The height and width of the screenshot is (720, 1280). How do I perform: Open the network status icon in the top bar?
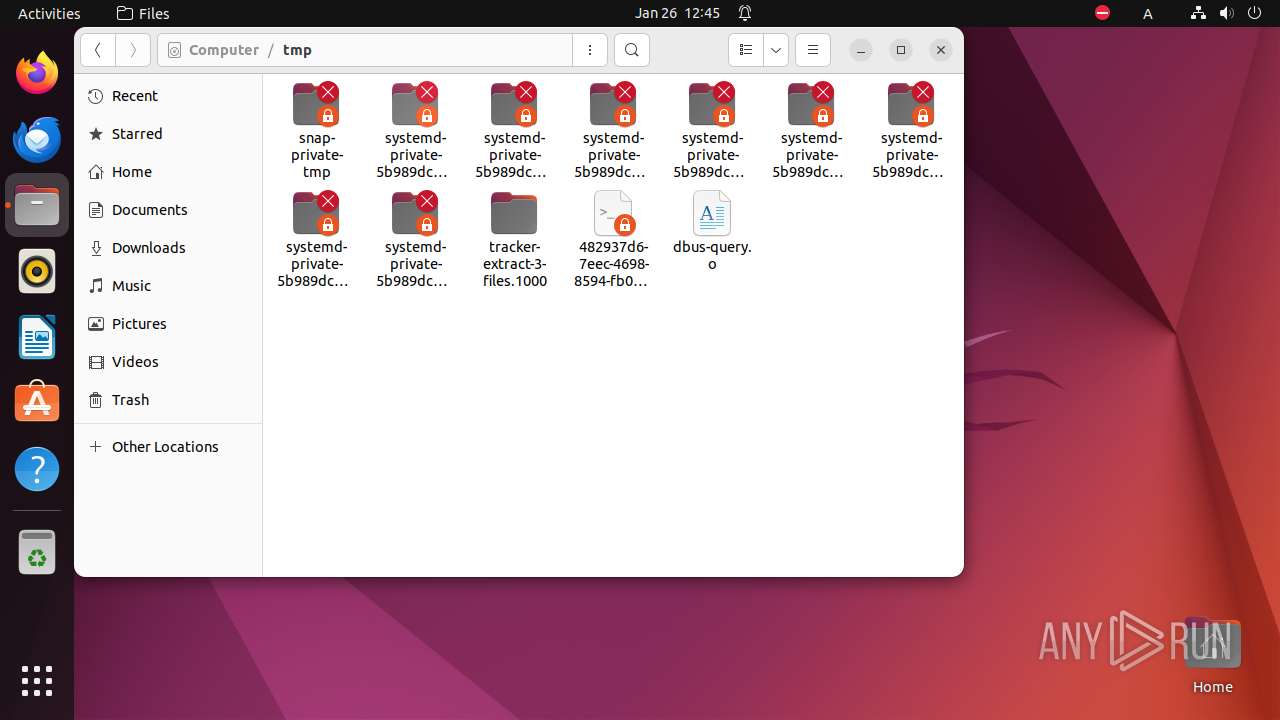click(1198, 13)
